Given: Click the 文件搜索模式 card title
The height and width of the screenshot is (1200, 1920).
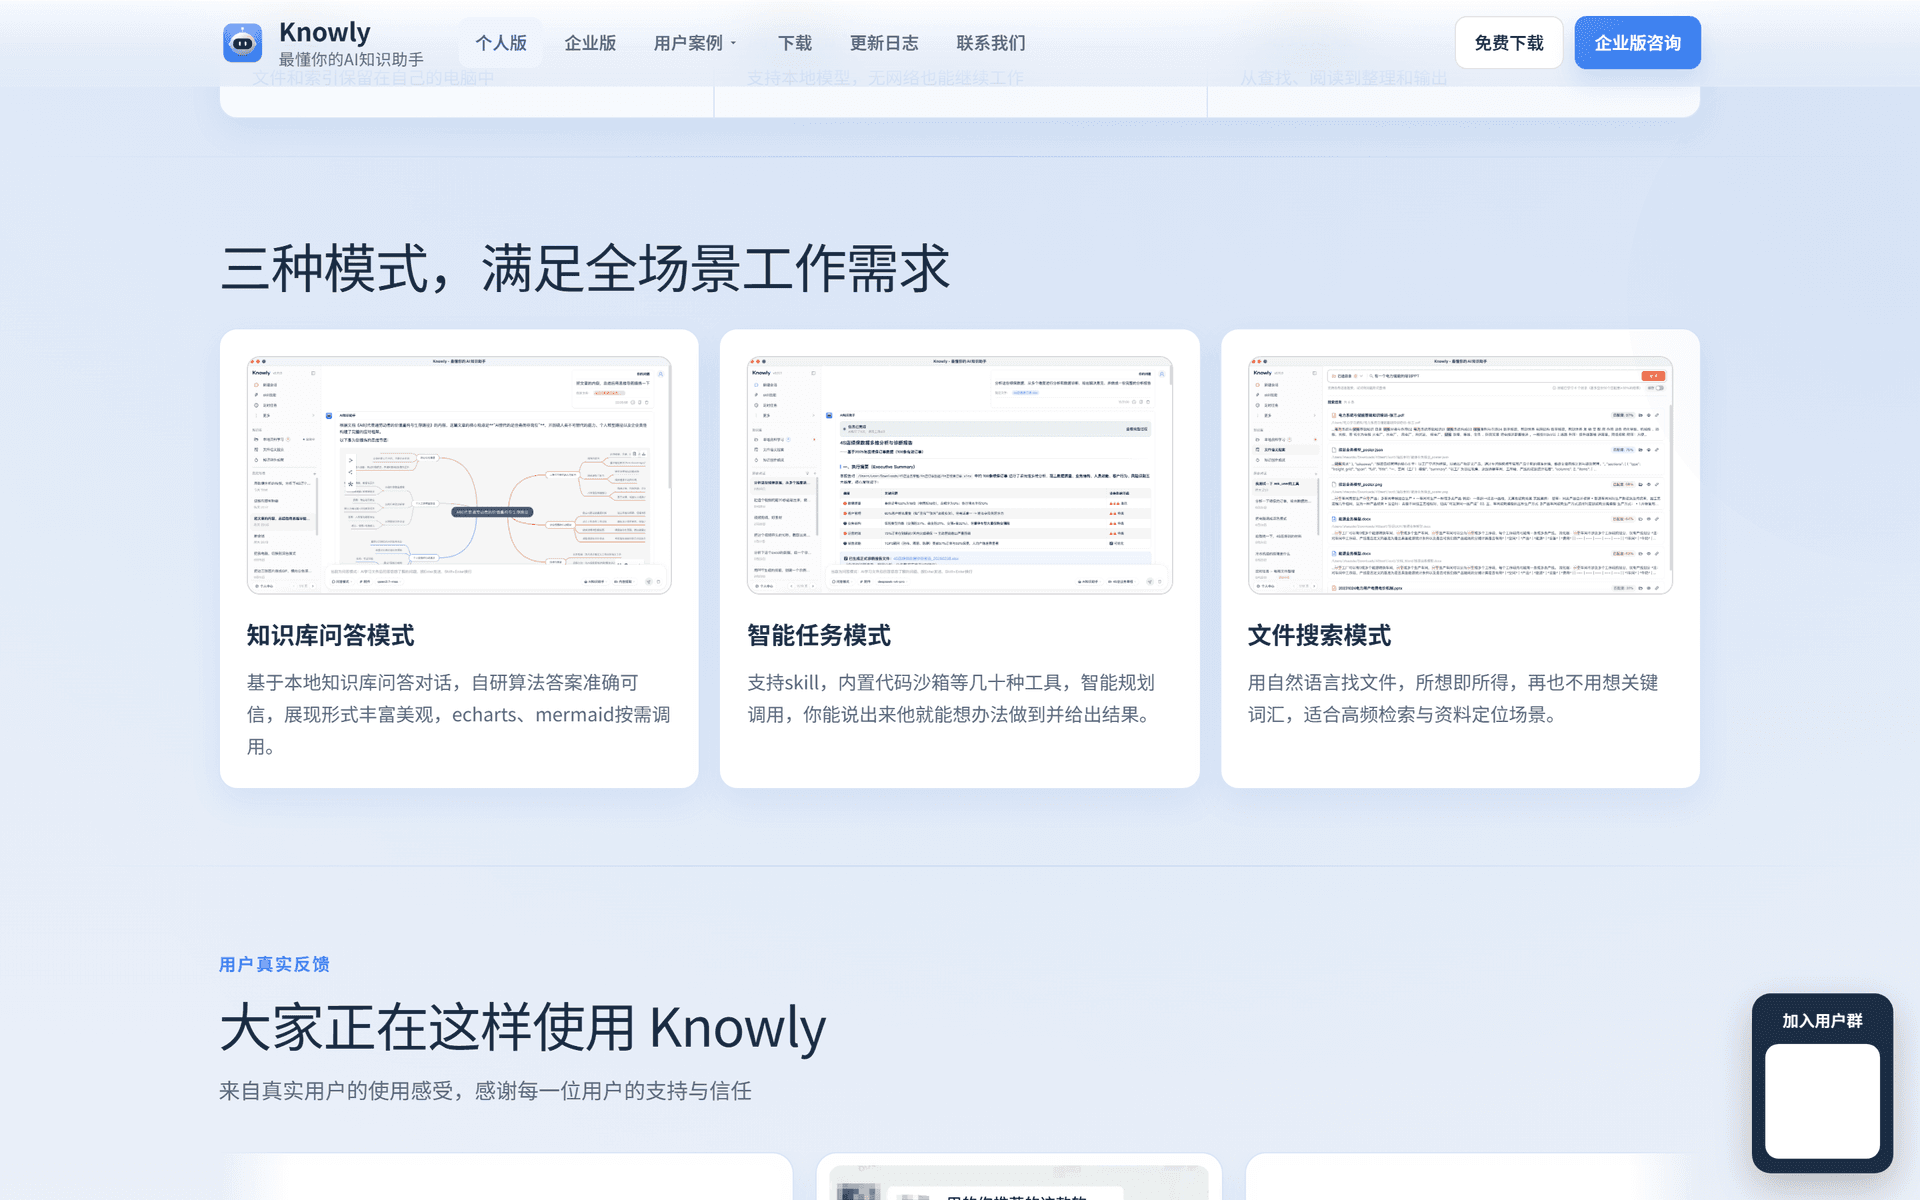Looking at the screenshot, I should click(1320, 635).
